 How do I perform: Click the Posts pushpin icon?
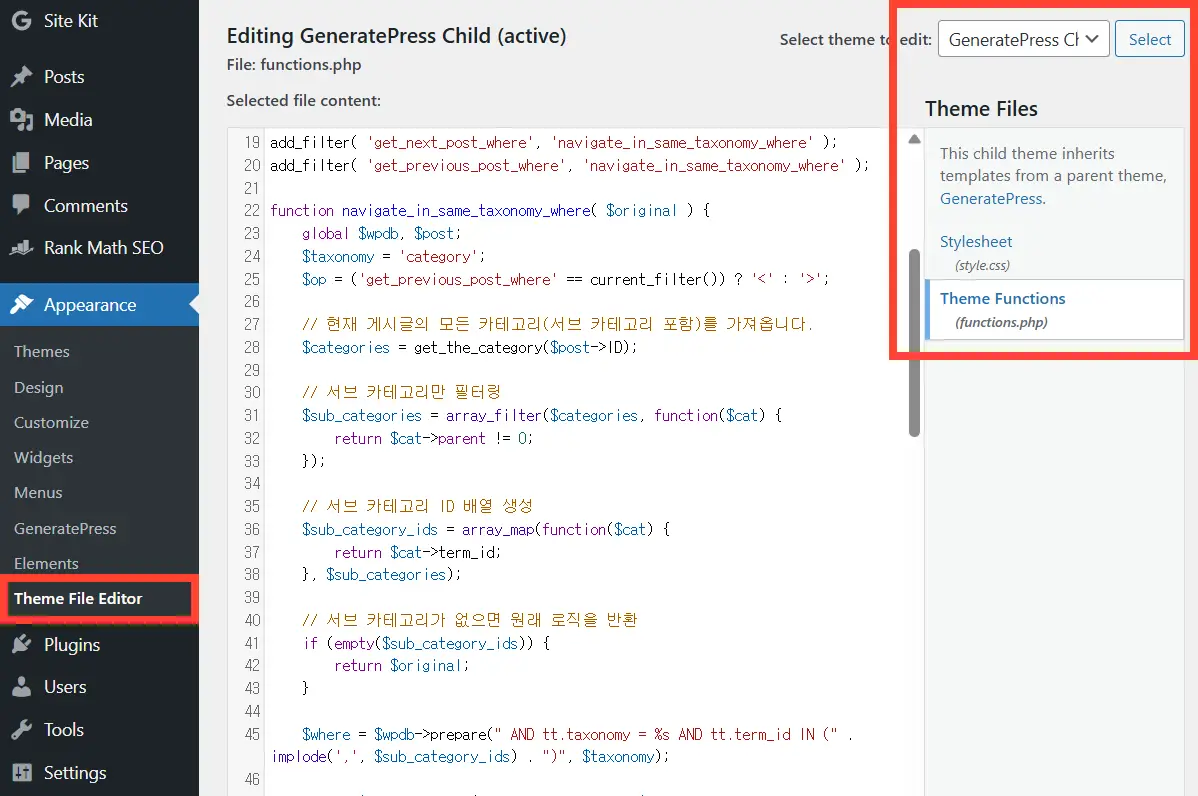[x=21, y=77]
